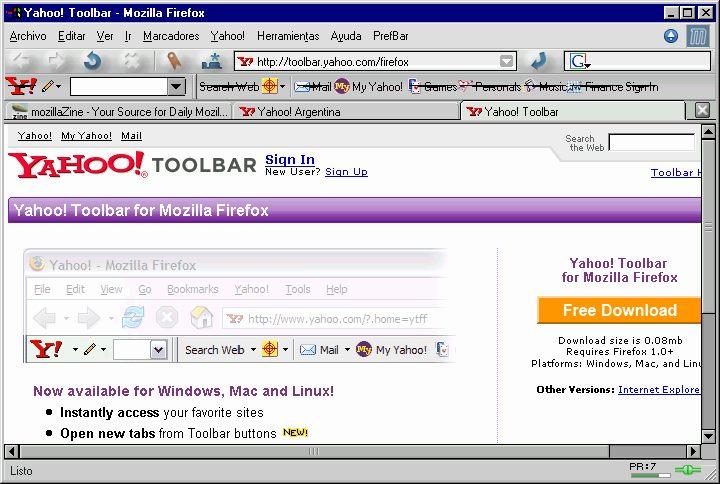Open My Yahoo! from the Yahoo! Toolbar
Screen dimensions: 720x484
[x=368, y=87]
